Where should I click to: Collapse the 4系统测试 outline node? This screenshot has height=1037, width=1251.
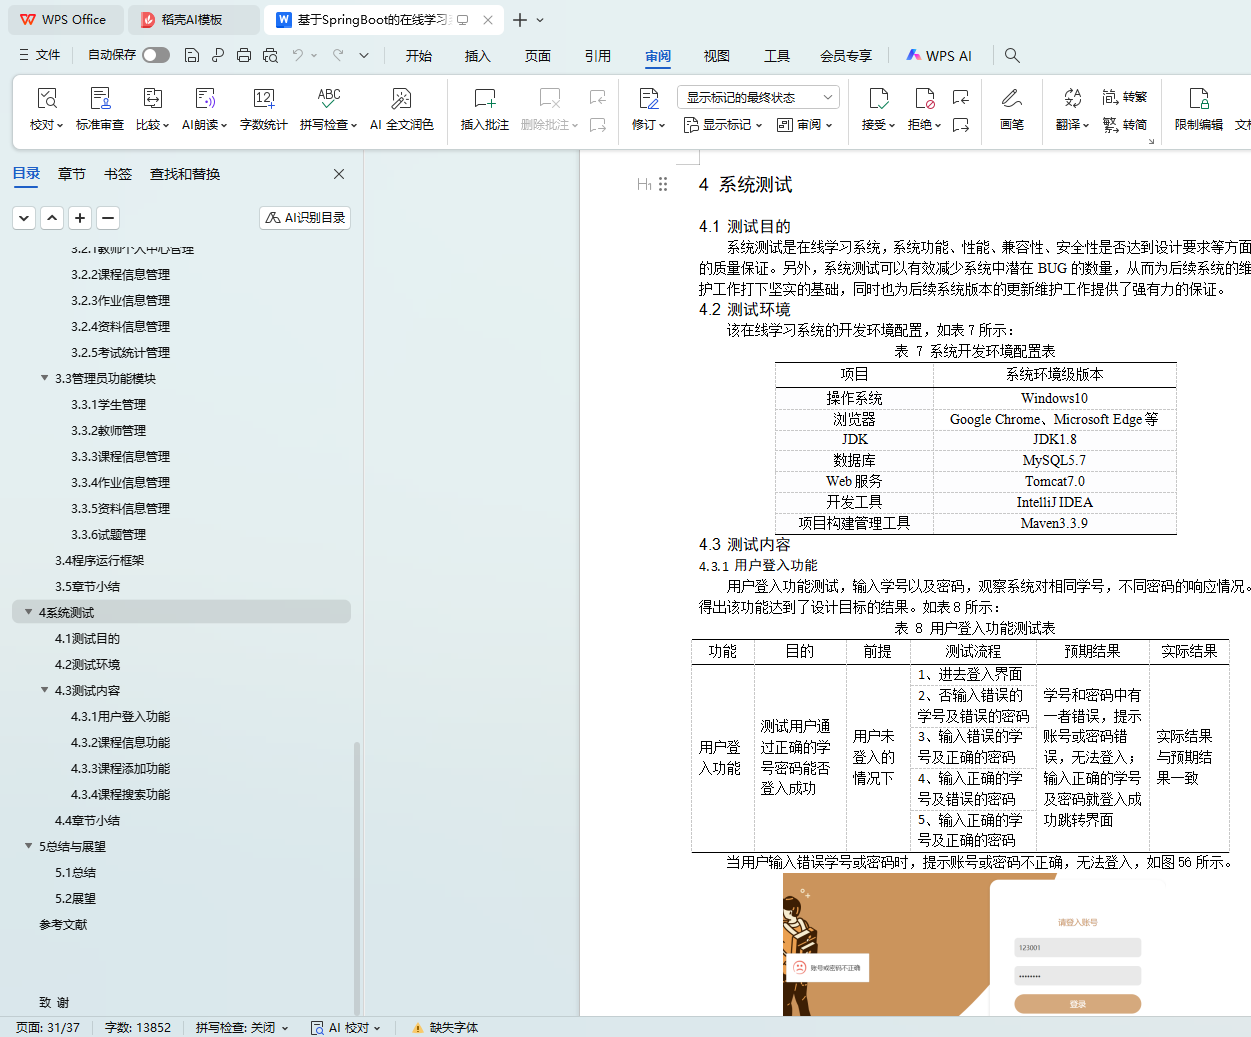point(28,612)
